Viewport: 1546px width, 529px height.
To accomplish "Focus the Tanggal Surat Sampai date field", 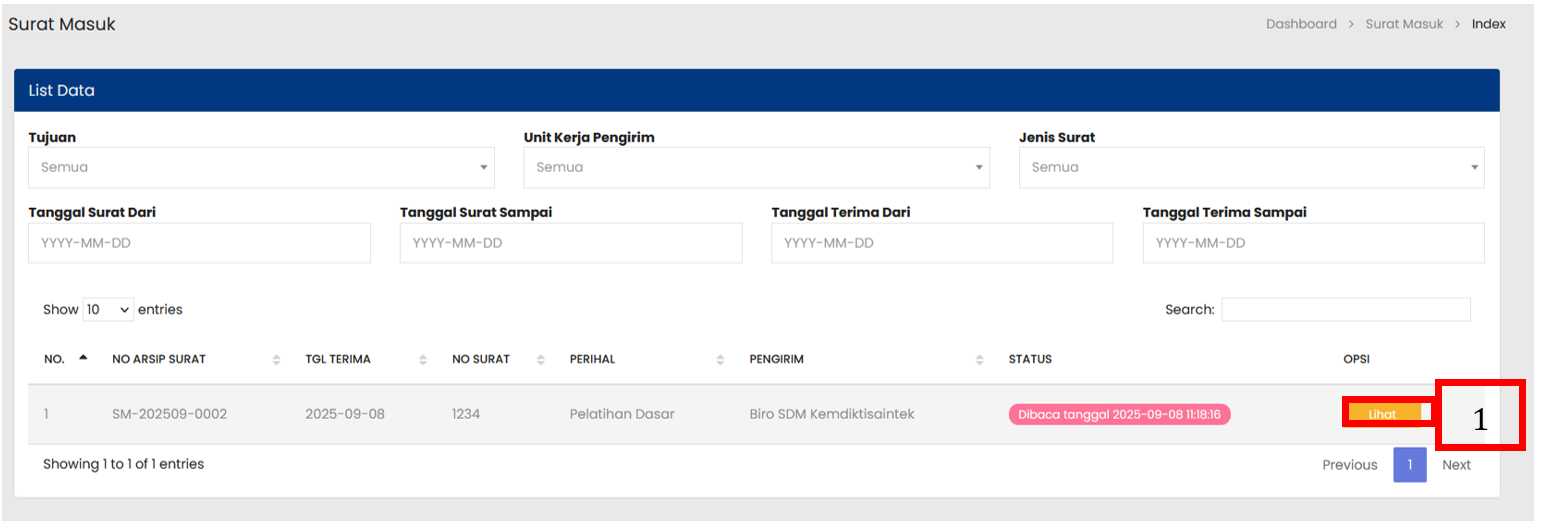I will pyautogui.click(x=571, y=243).
